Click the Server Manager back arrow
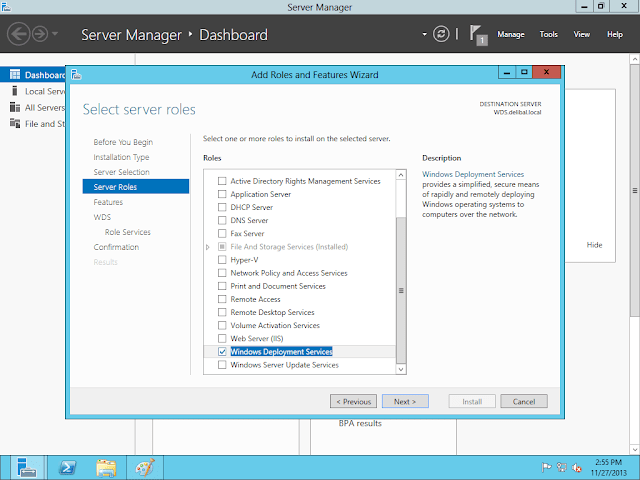The image size is (640, 480). [18, 35]
